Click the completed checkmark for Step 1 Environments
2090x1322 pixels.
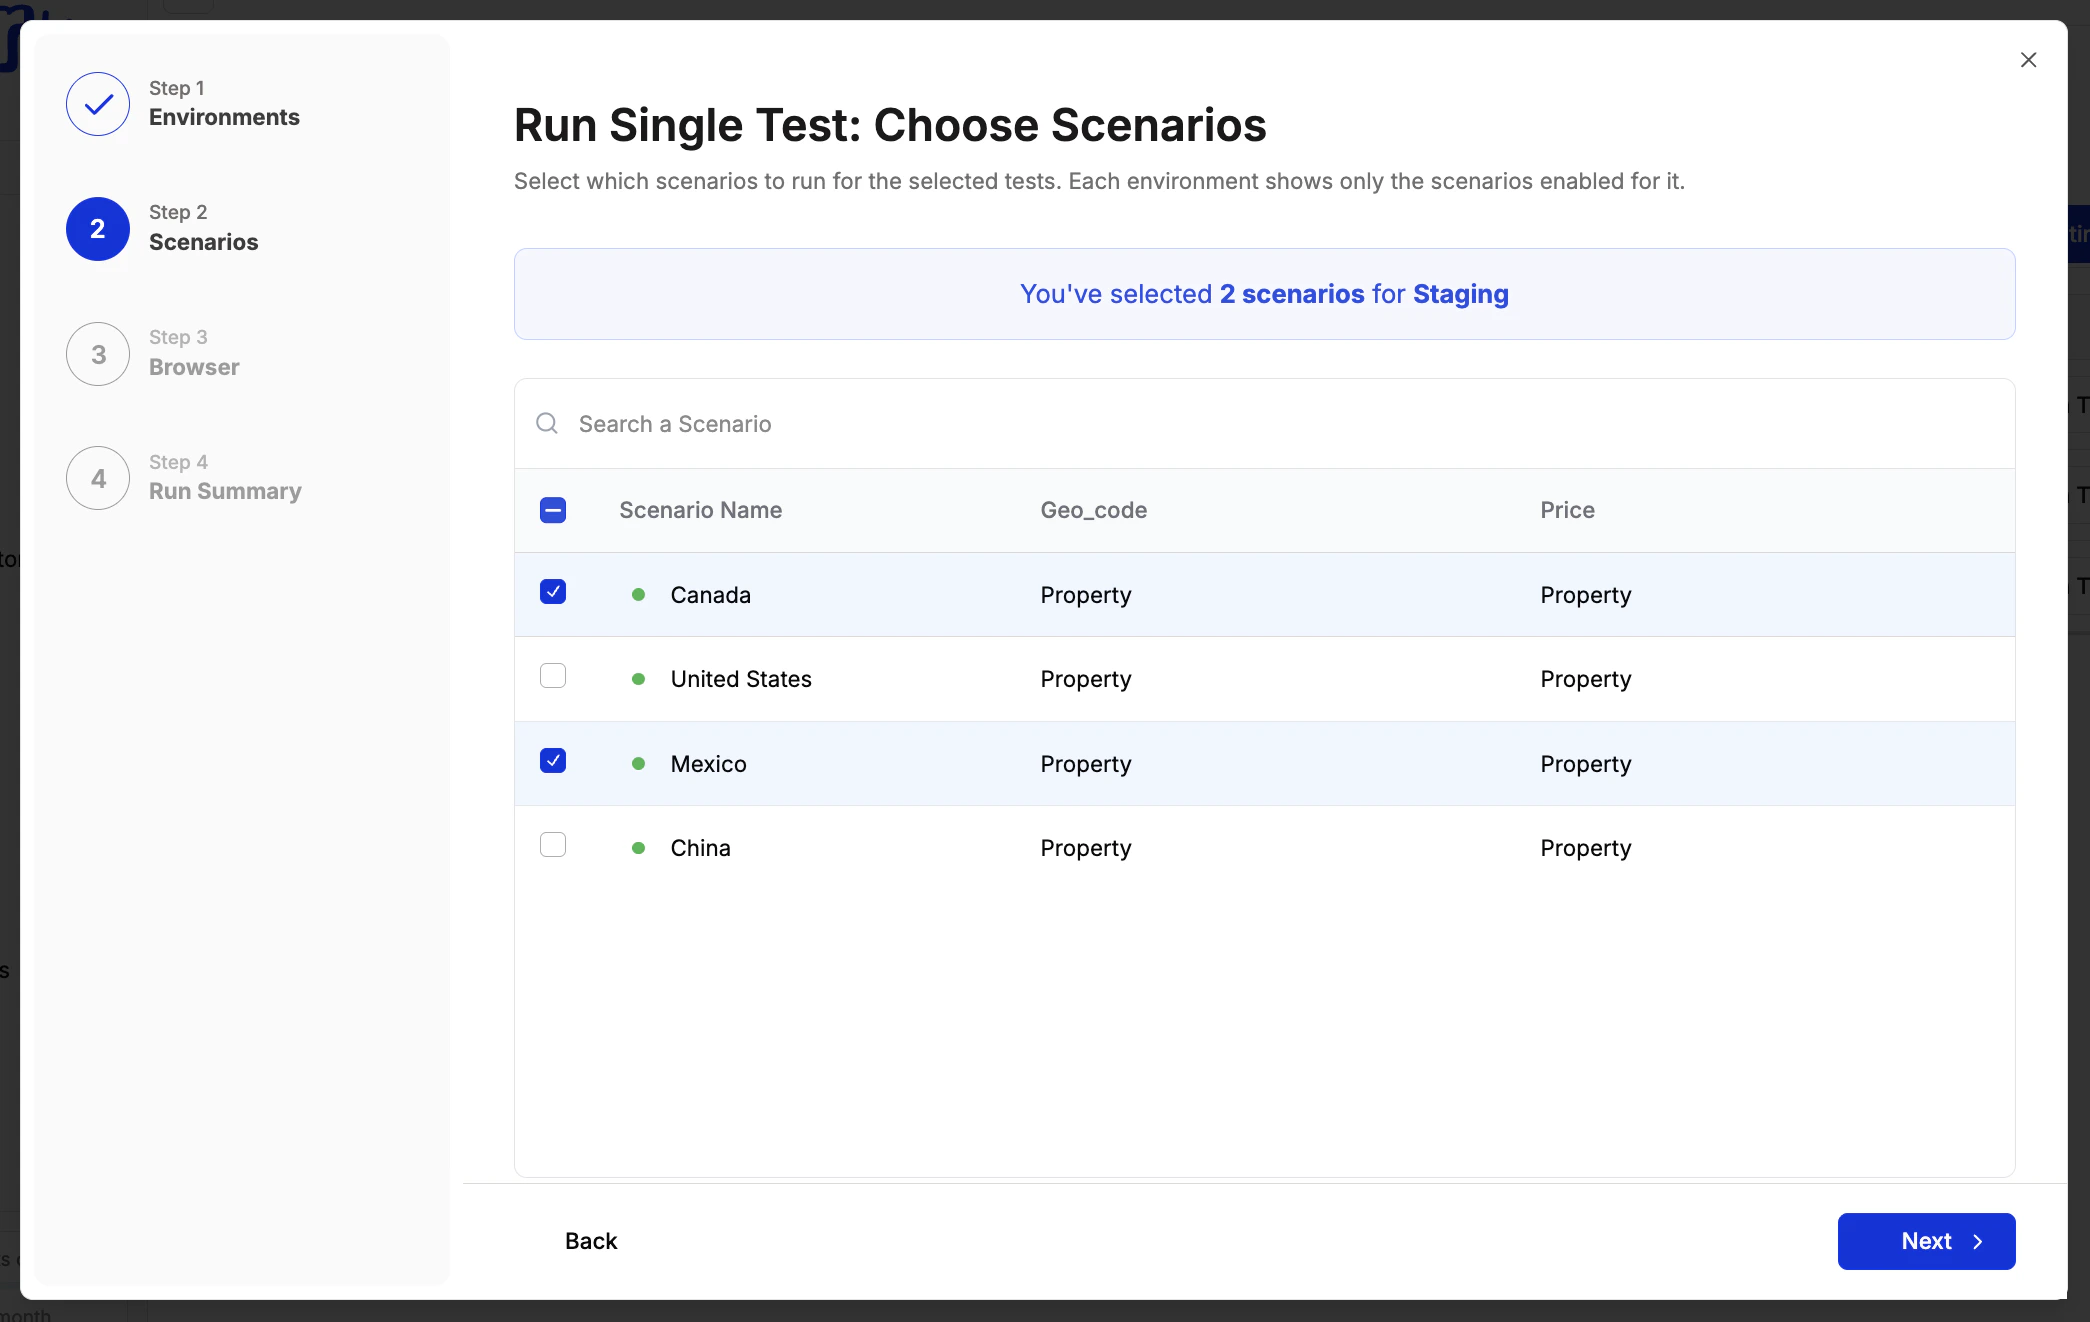coord(97,103)
